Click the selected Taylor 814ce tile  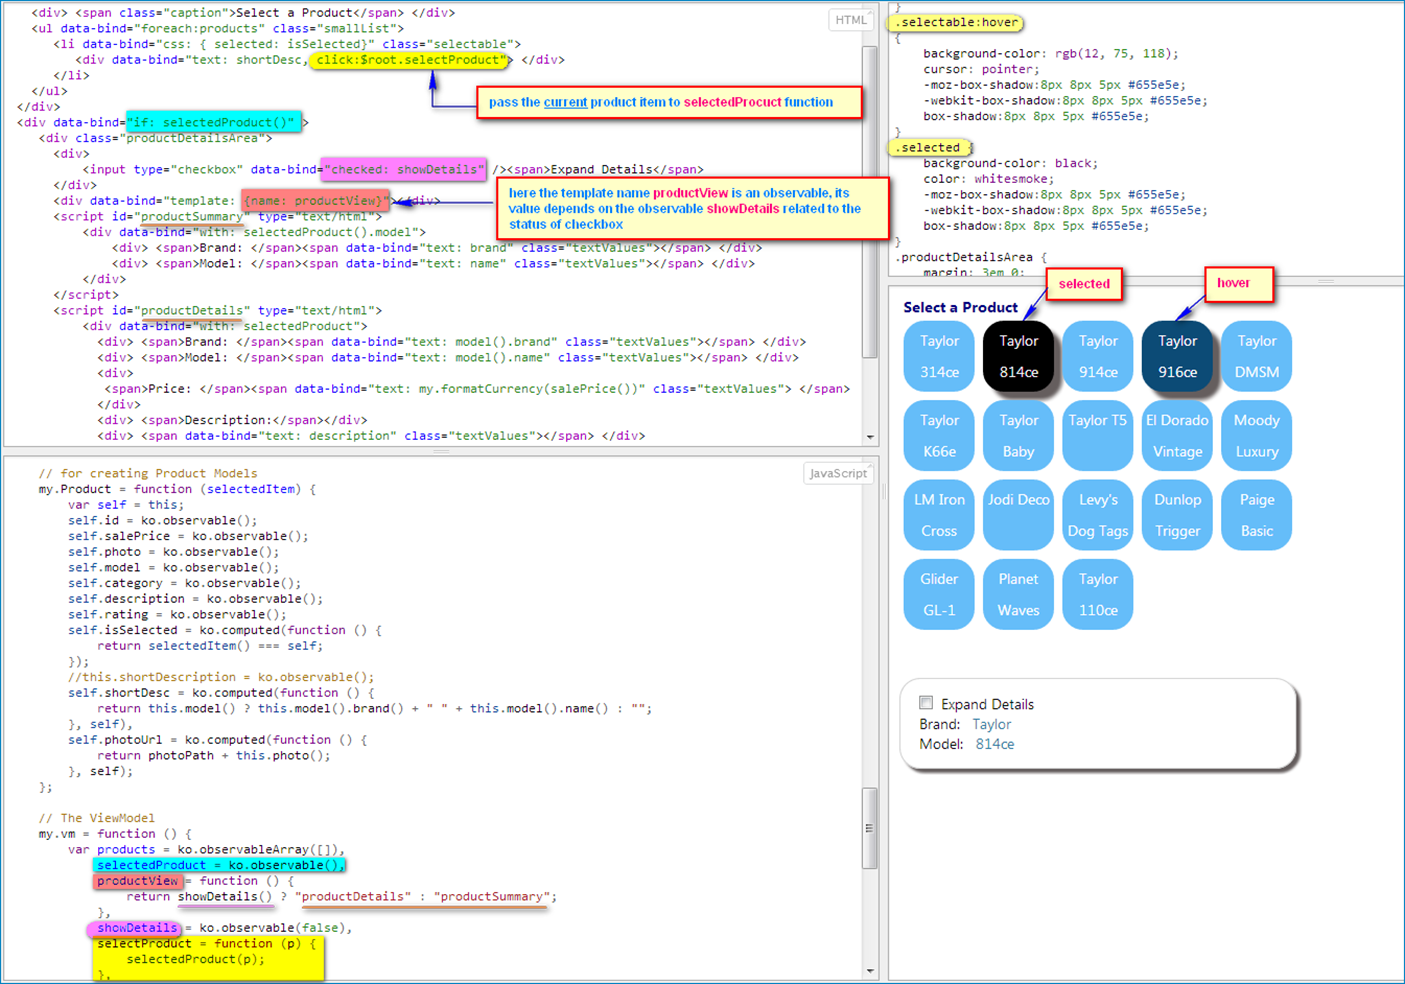pos(1018,356)
